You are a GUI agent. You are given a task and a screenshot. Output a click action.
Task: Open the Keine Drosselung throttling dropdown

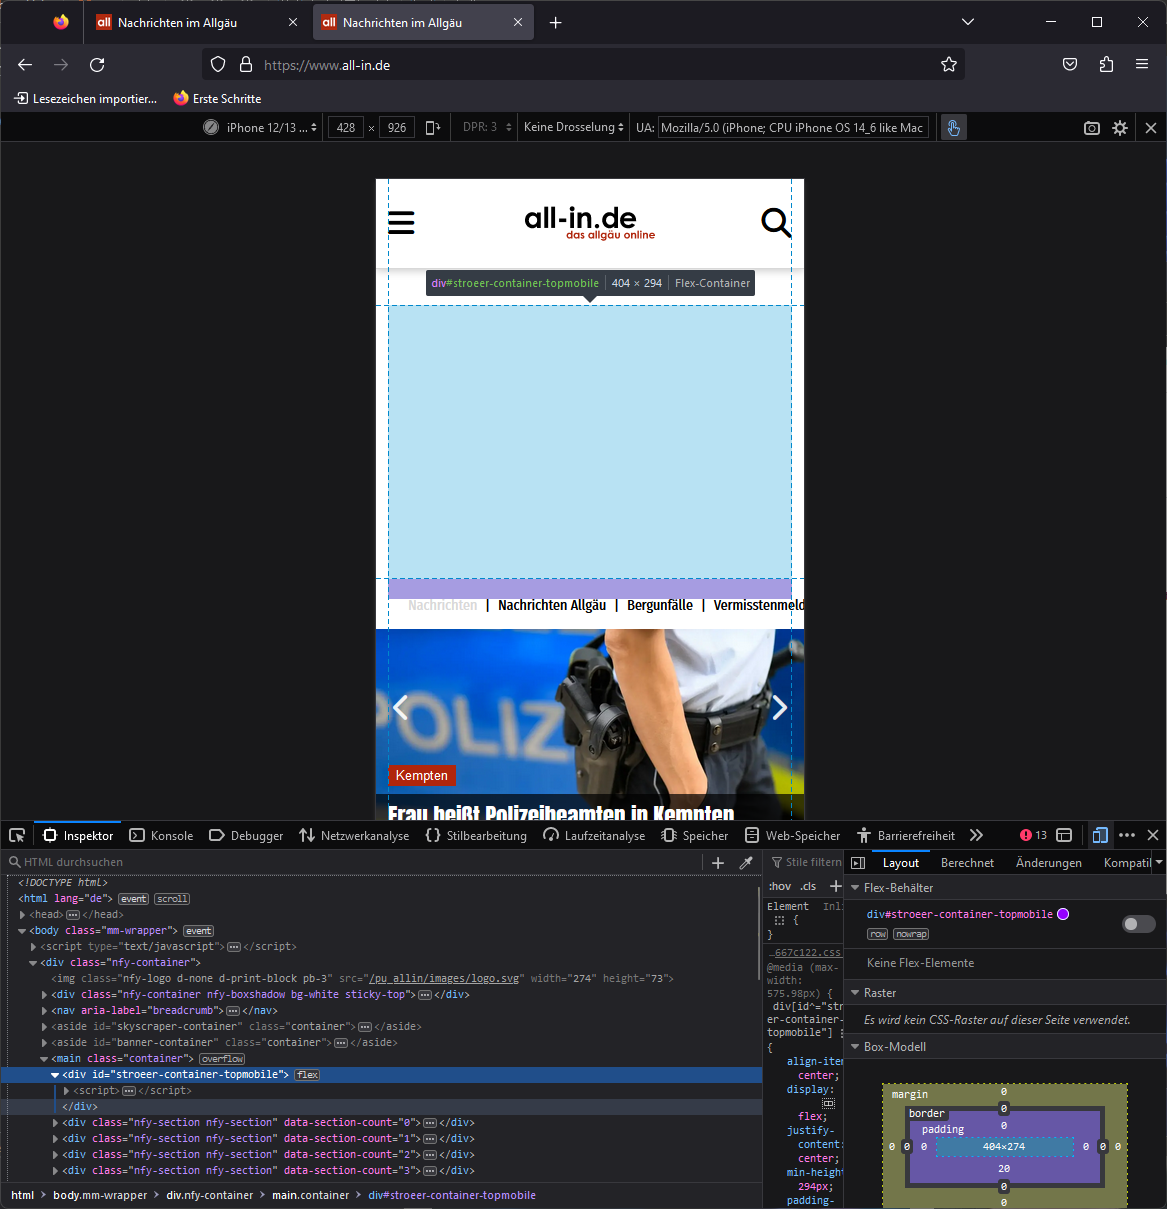573,128
